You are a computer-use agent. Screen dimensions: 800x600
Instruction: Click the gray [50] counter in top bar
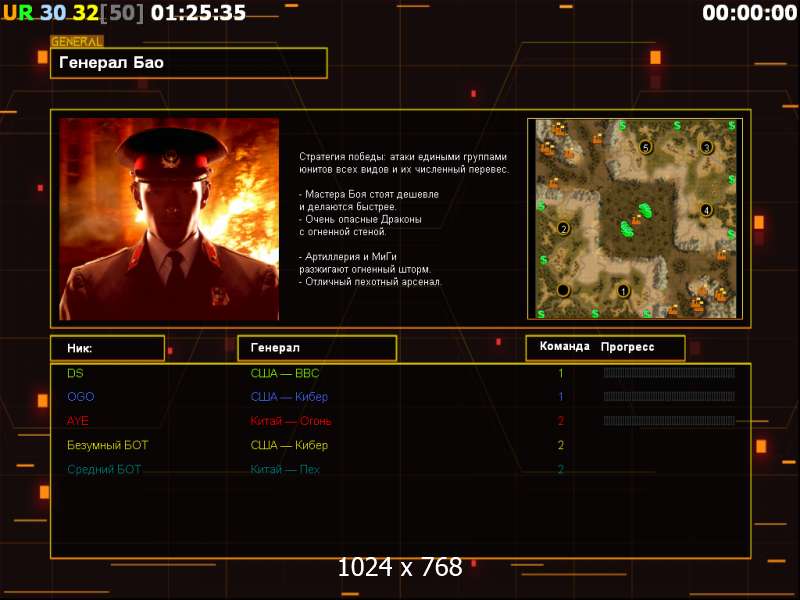122,13
